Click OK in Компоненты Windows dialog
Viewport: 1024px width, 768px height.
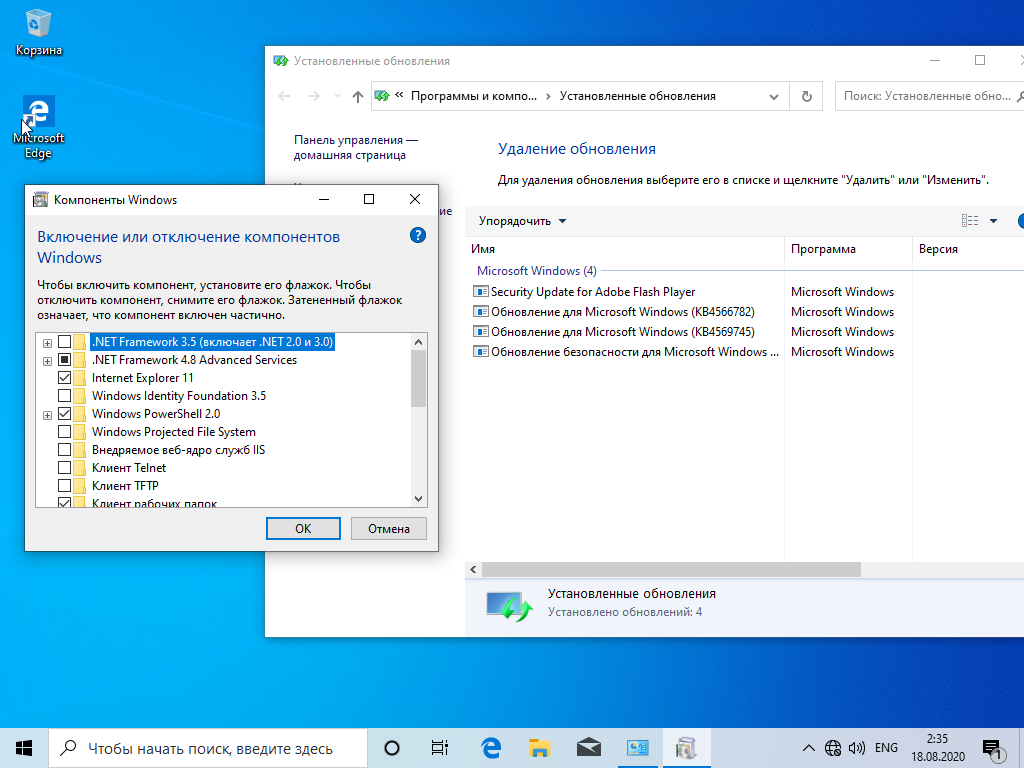point(303,528)
